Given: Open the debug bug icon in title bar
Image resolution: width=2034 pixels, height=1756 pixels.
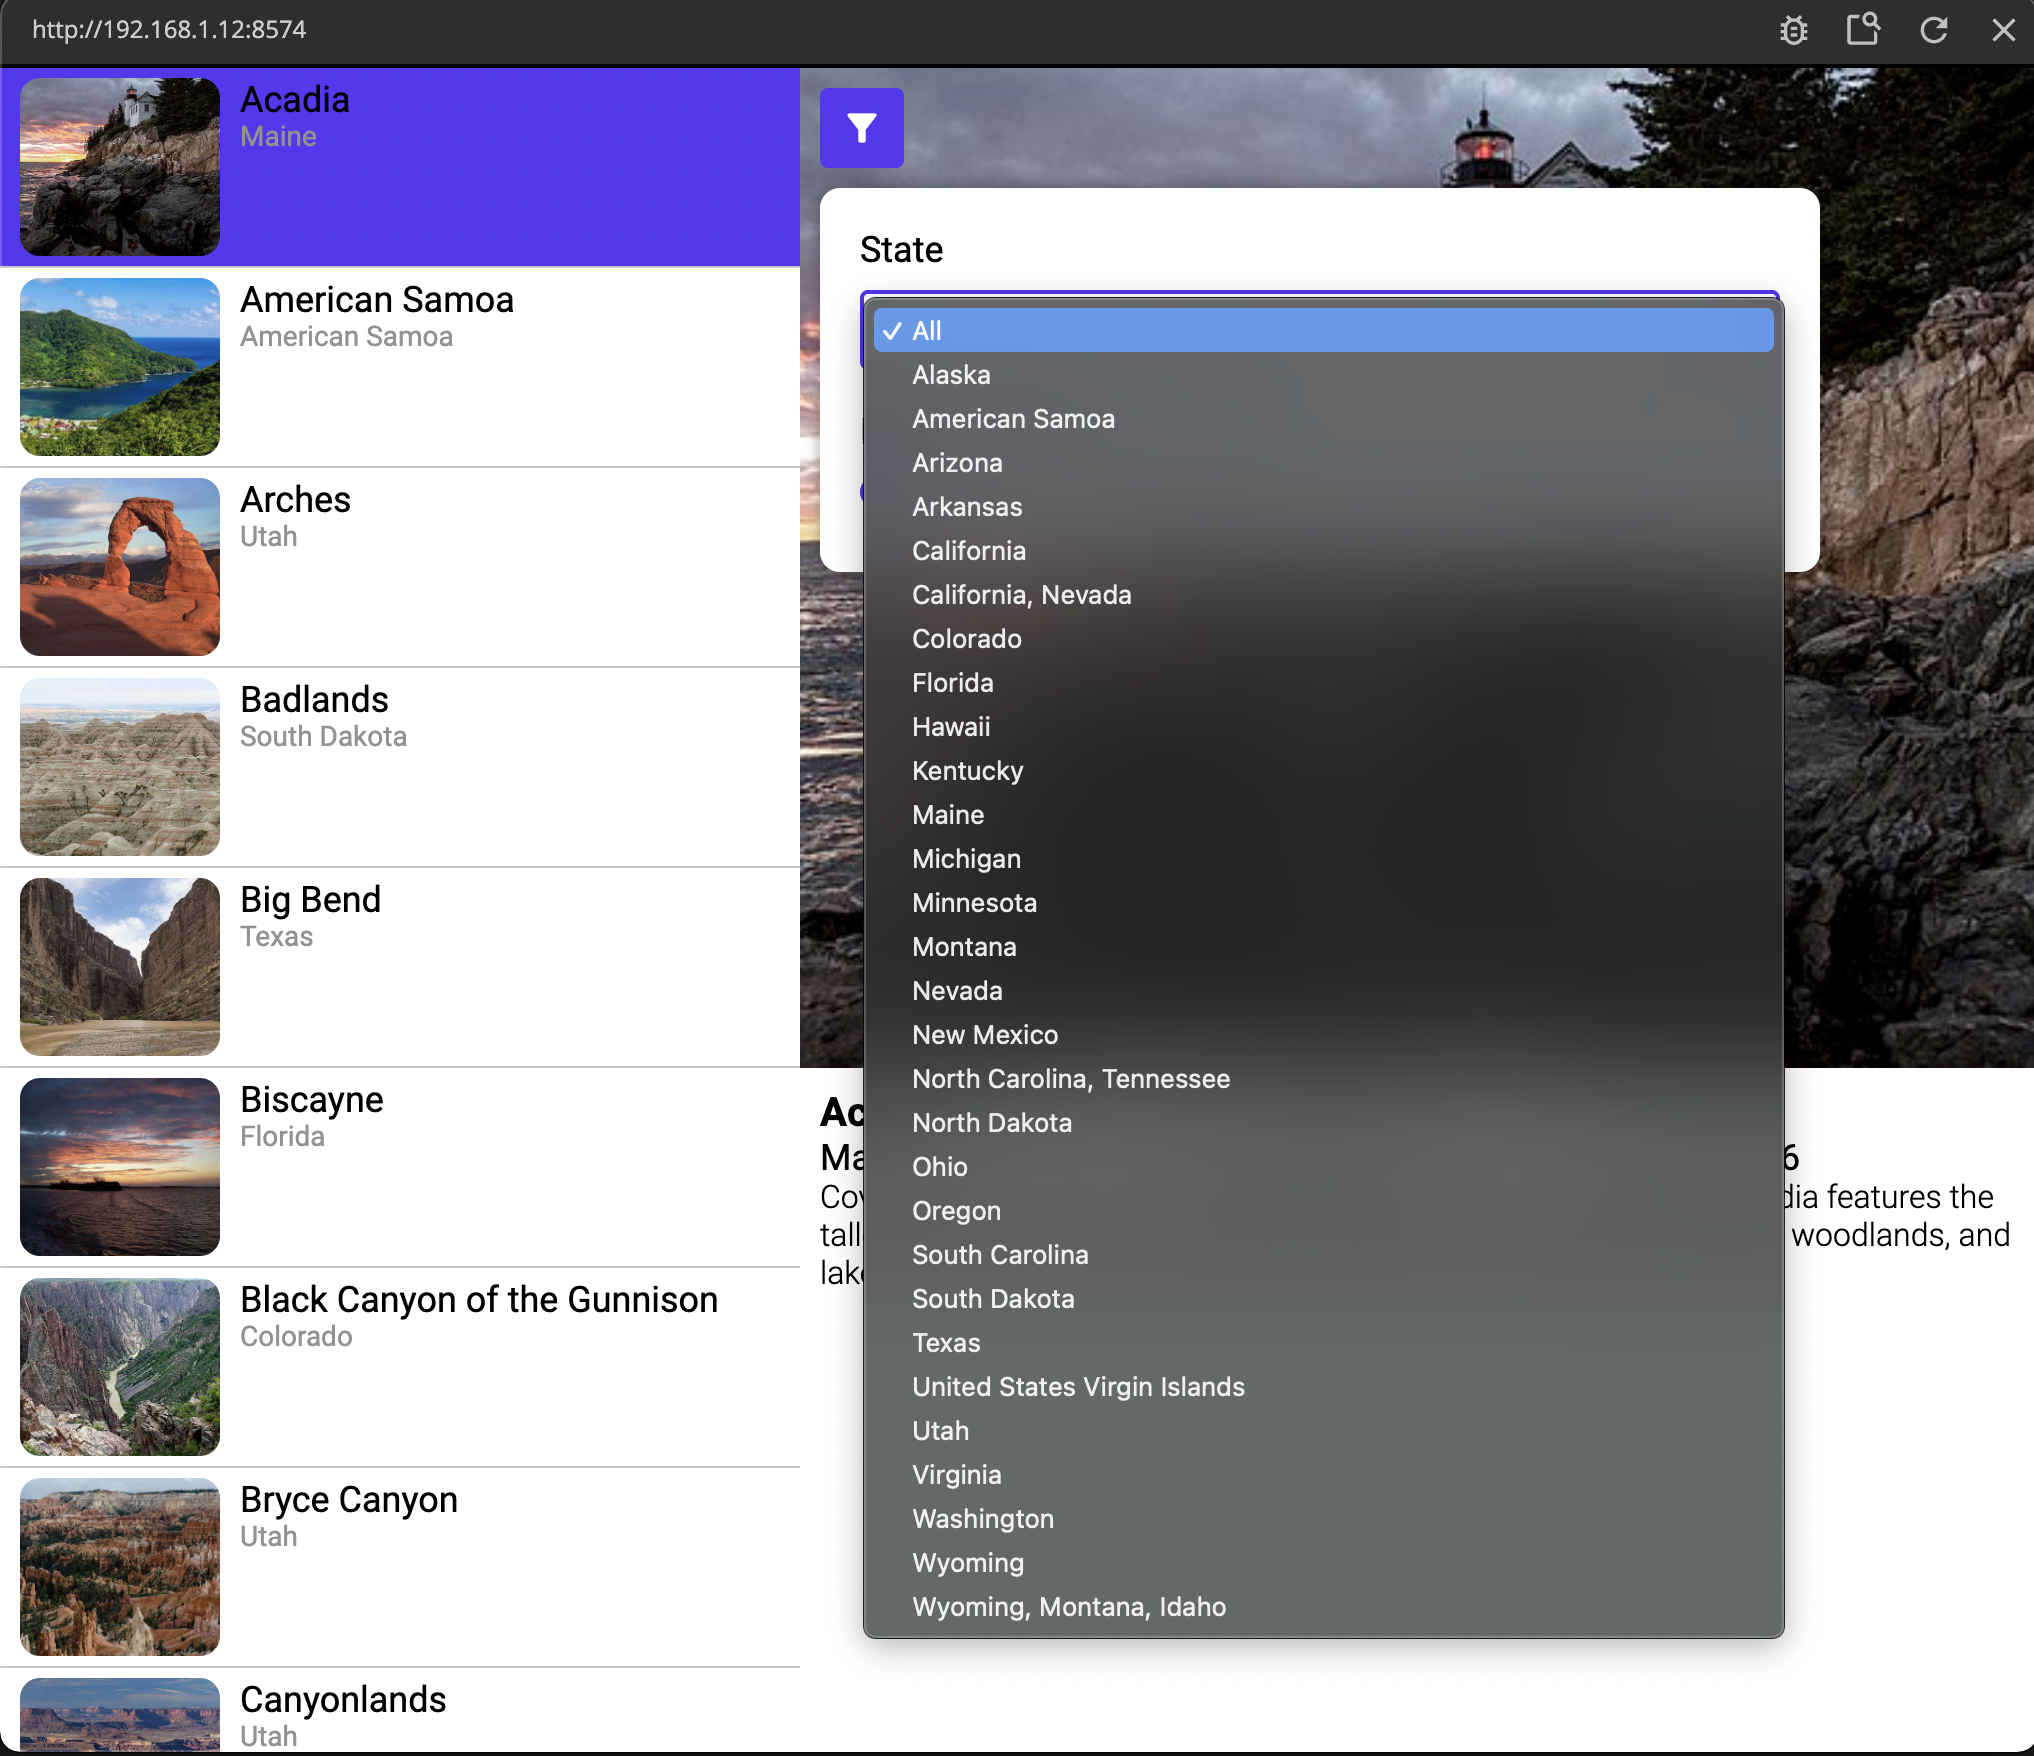Looking at the screenshot, I should 1794,30.
